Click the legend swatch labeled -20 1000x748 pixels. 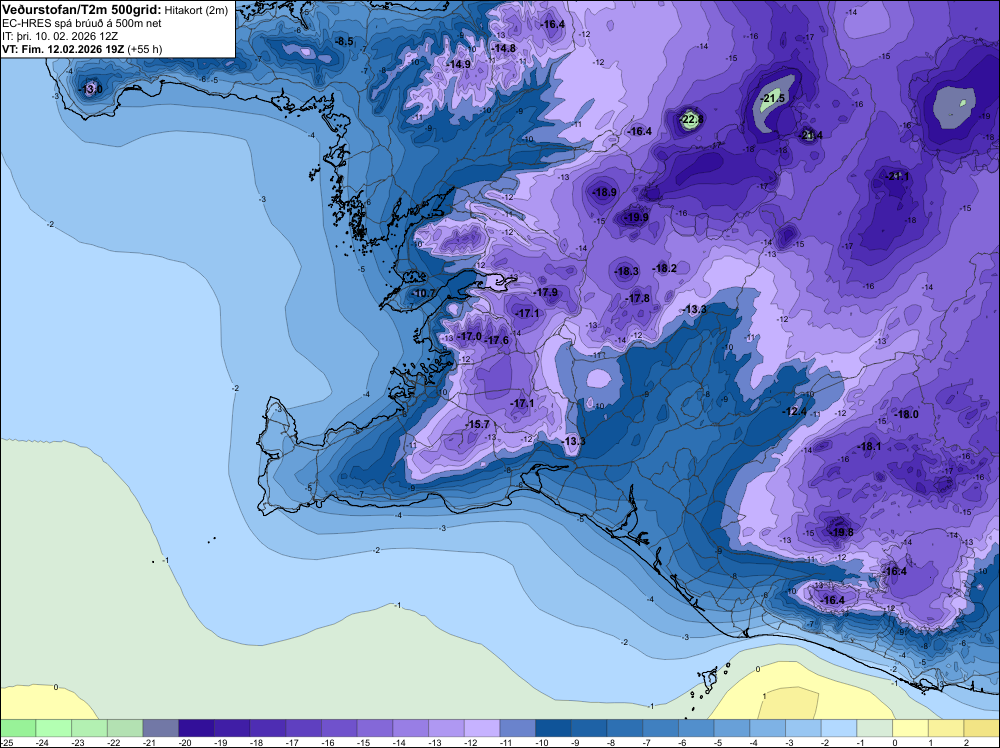[196, 728]
